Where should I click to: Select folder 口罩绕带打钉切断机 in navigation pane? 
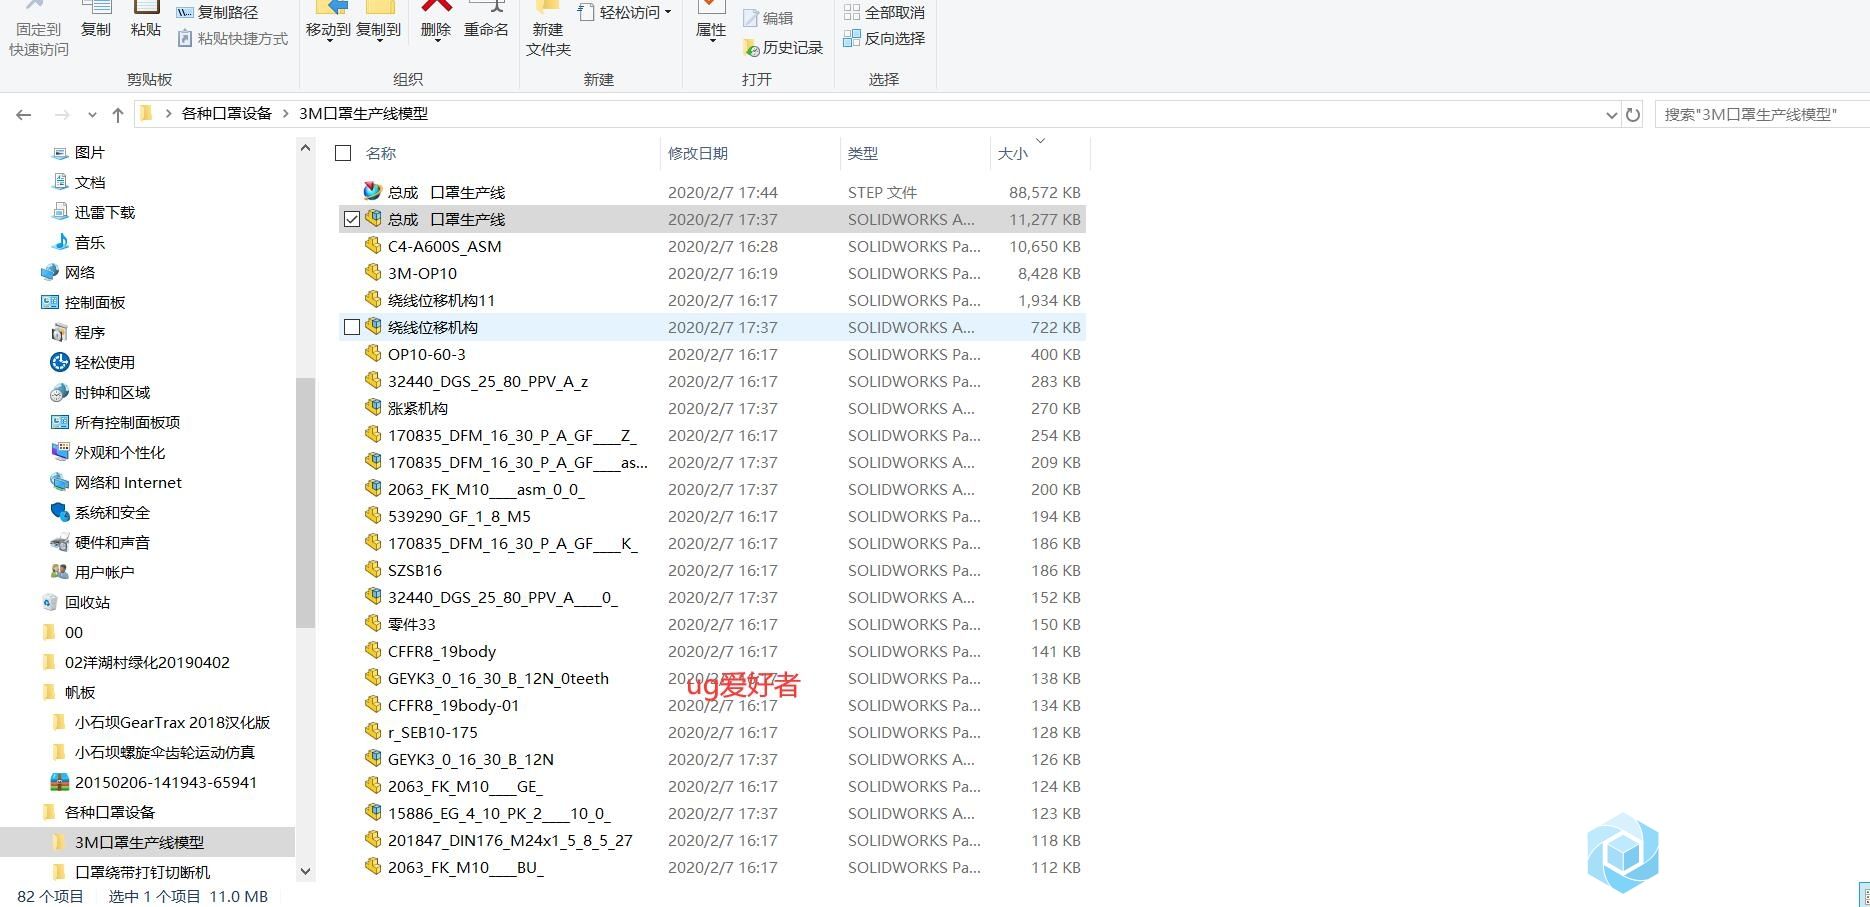142,872
